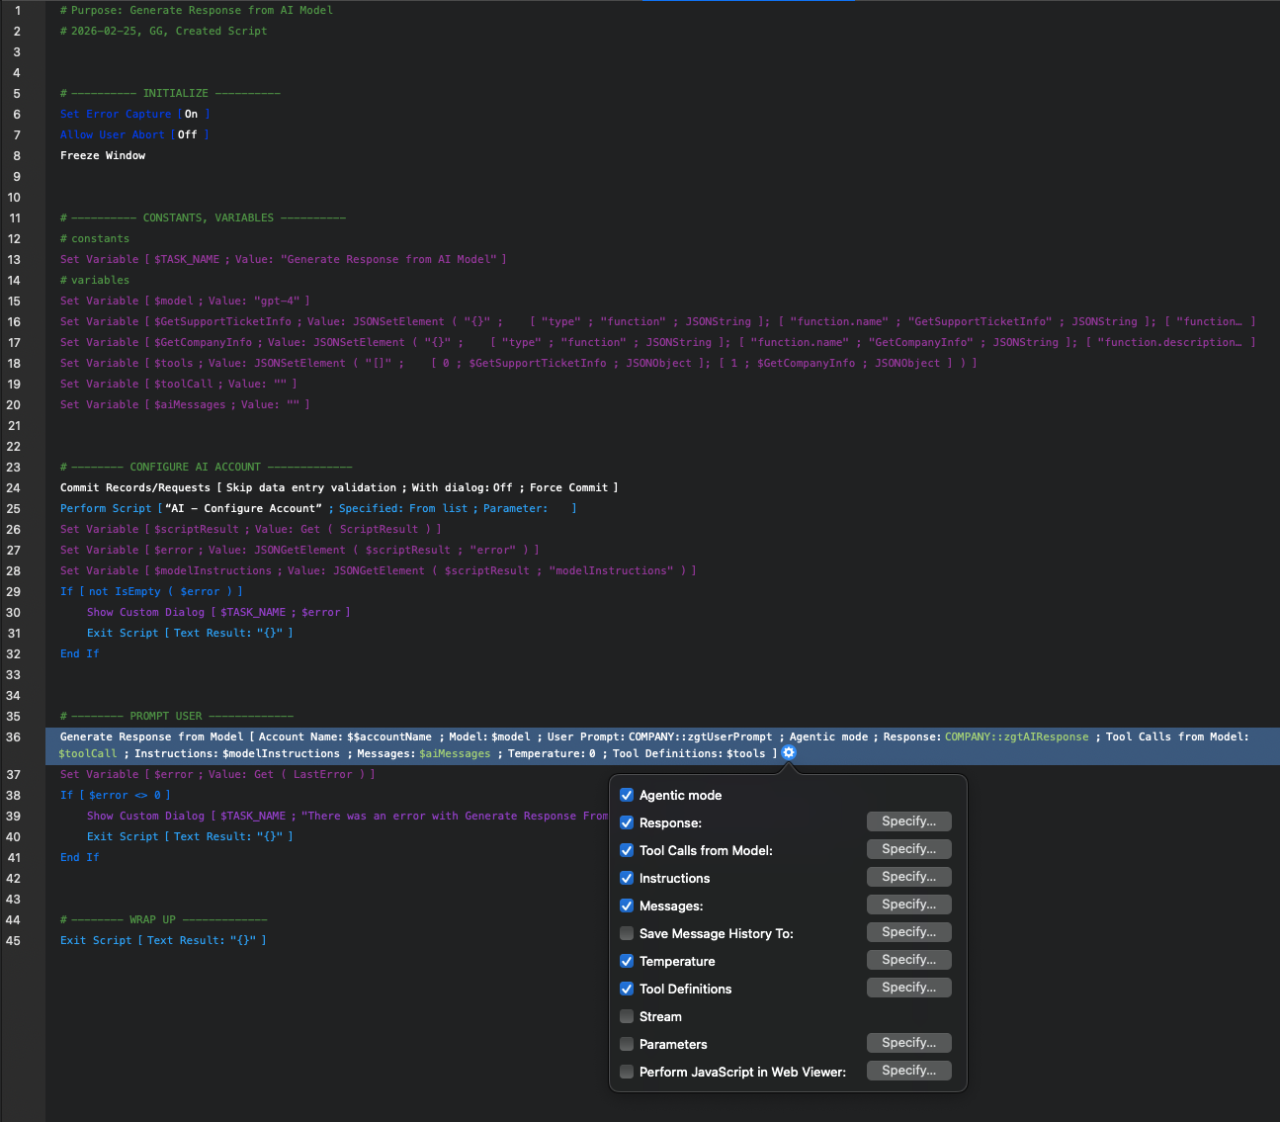Click the Set Variable $GetSupportTicketInfo step
This screenshot has height=1122, width=1280.
point(657,322)
